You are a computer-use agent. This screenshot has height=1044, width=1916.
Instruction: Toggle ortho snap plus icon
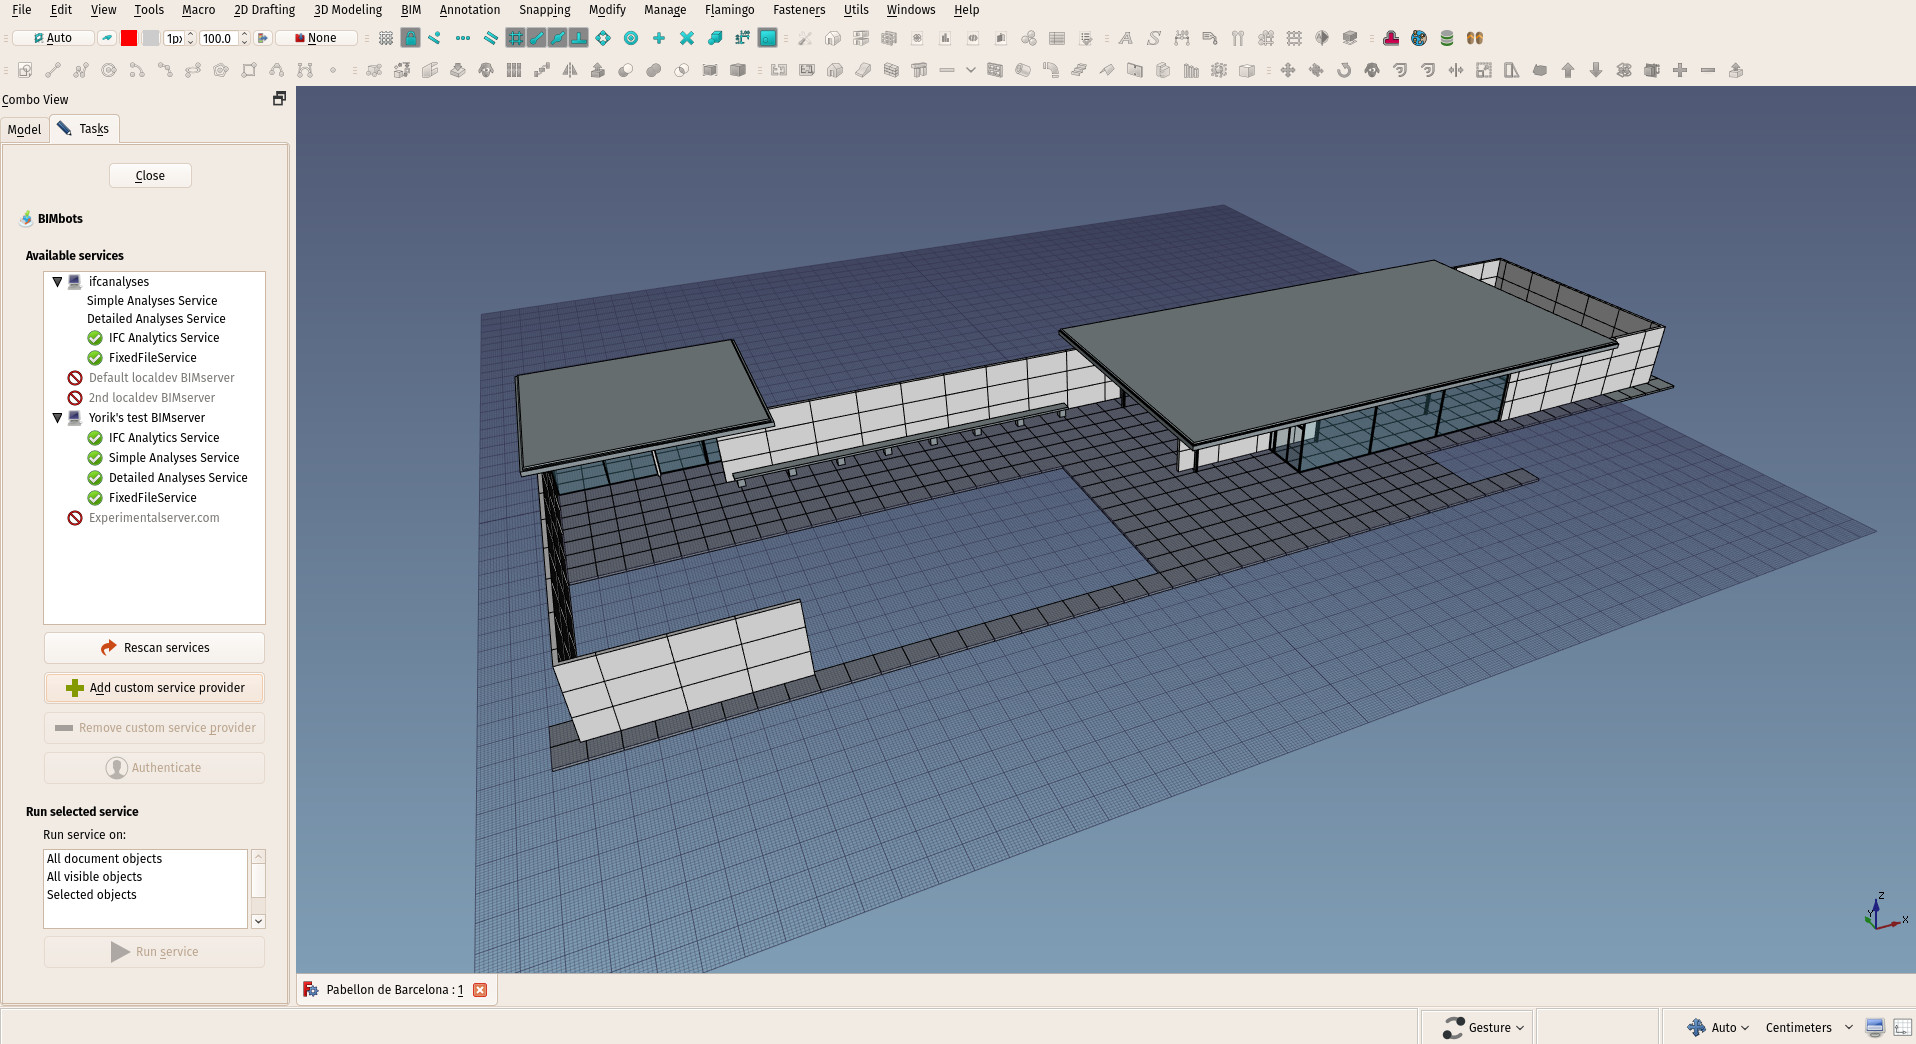click(x=659, y=38)
